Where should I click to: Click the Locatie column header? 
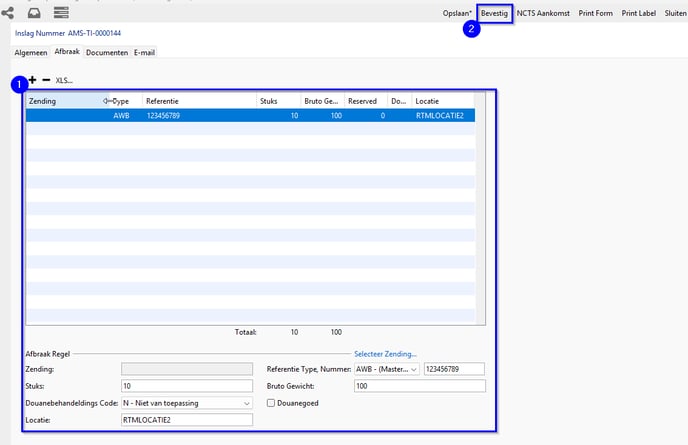point(443,101)
